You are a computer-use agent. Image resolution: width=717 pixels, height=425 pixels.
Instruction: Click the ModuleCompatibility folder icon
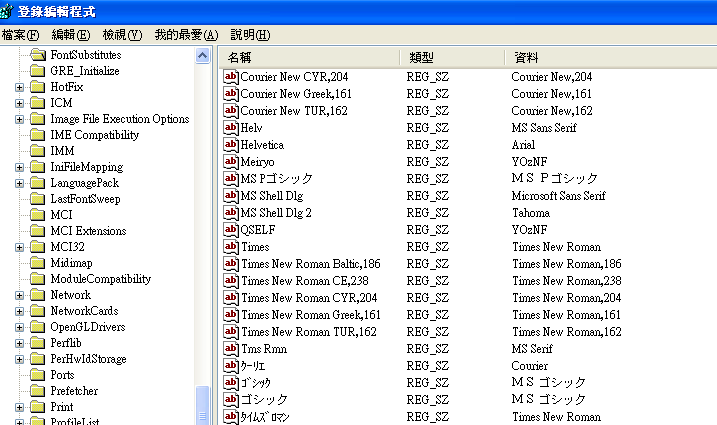pyautogui.click(x=37, y=279)
